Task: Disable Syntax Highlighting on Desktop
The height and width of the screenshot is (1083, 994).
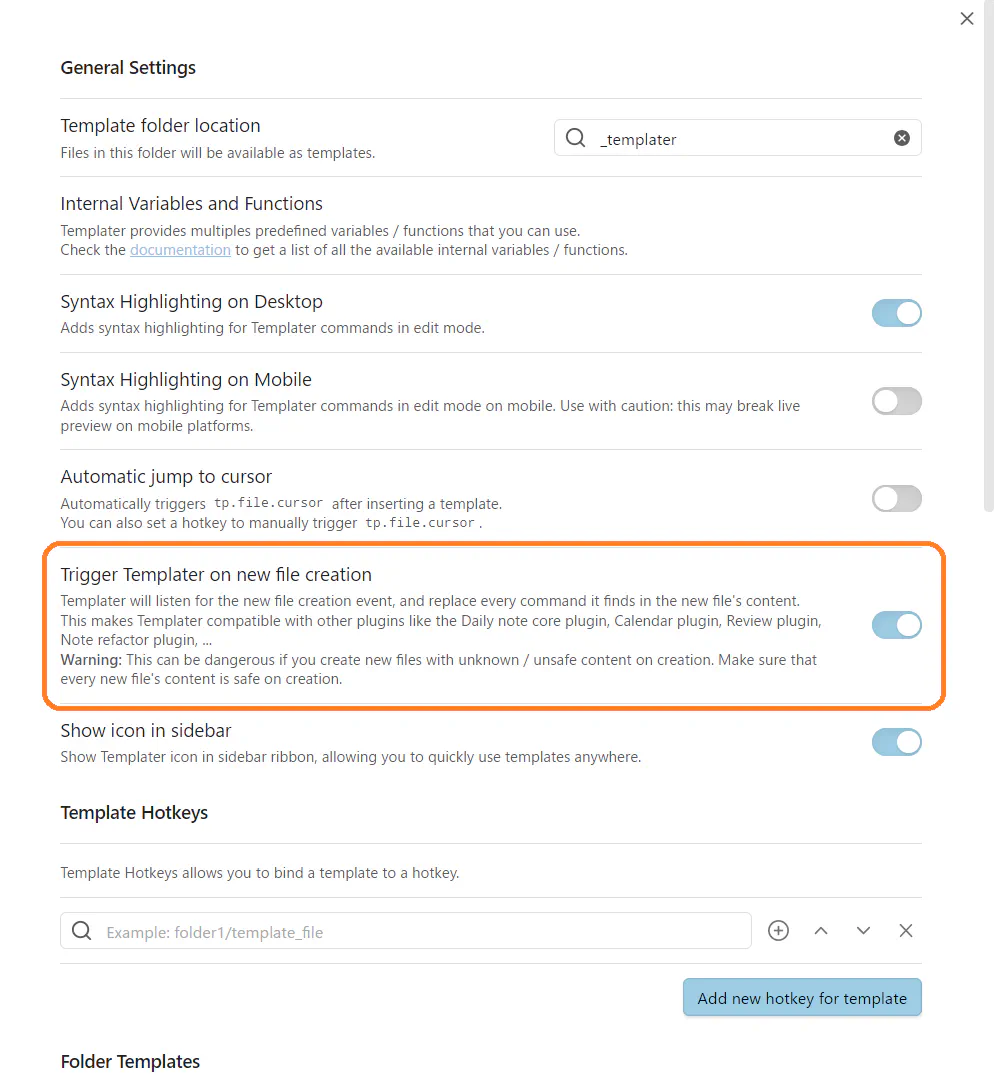Action: coord(896,313)
